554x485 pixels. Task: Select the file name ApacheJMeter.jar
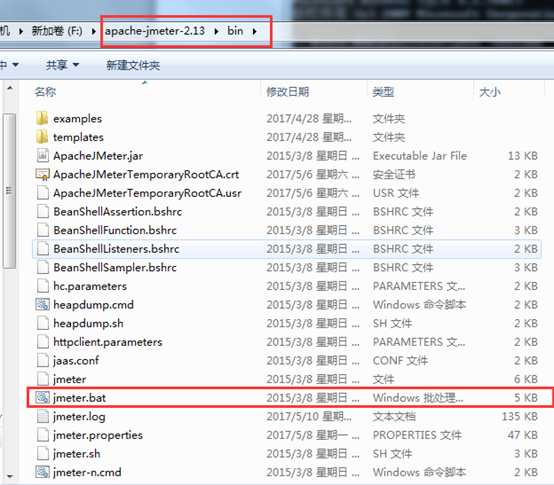98,156
